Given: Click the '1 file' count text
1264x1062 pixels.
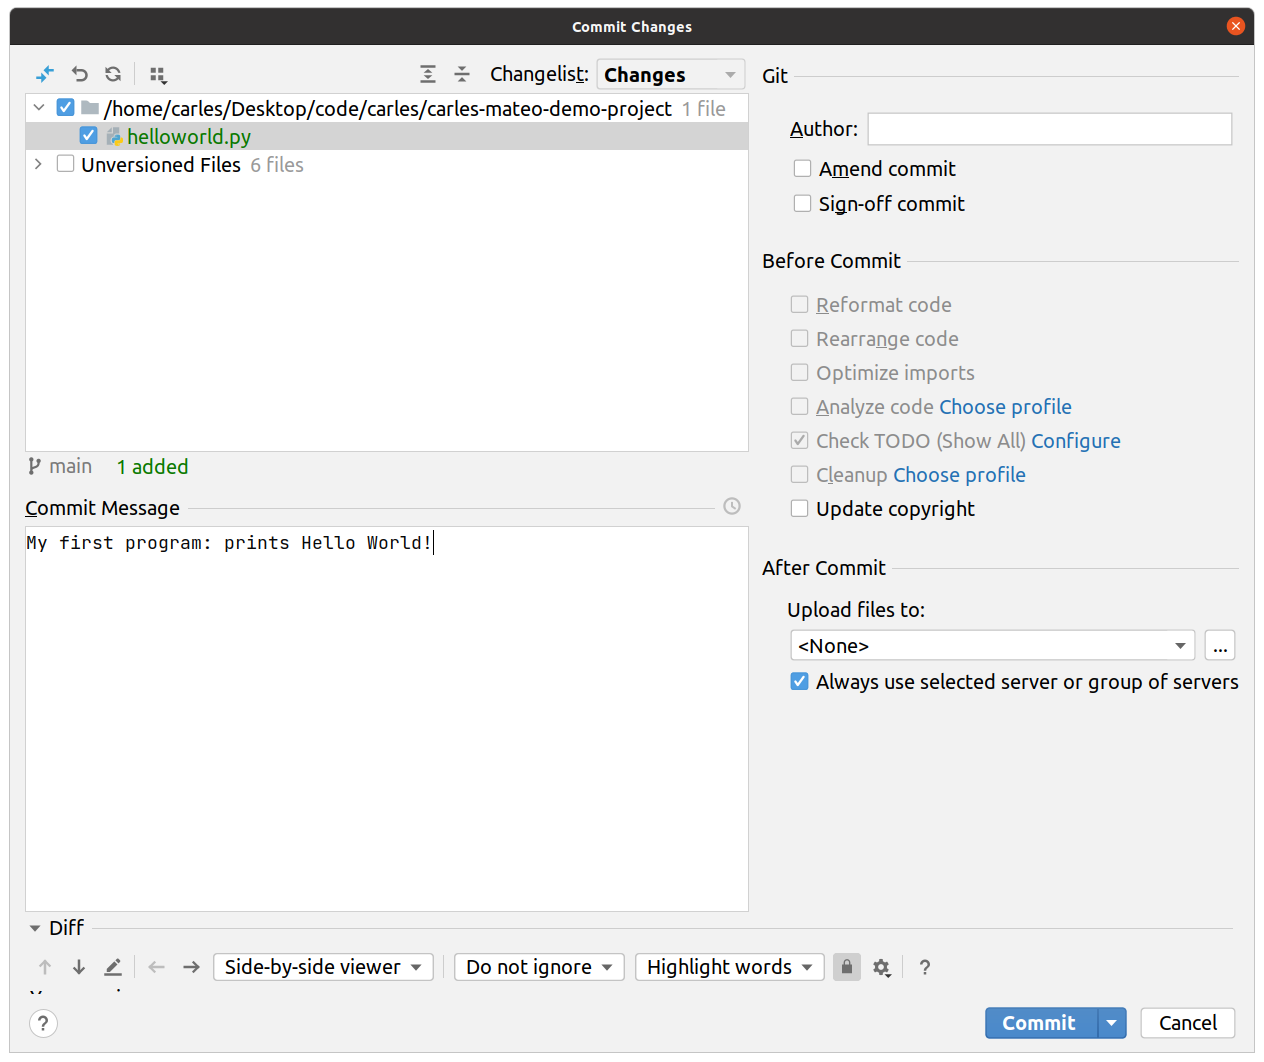Looking at the screenshot, I should [x=704, y=109].
